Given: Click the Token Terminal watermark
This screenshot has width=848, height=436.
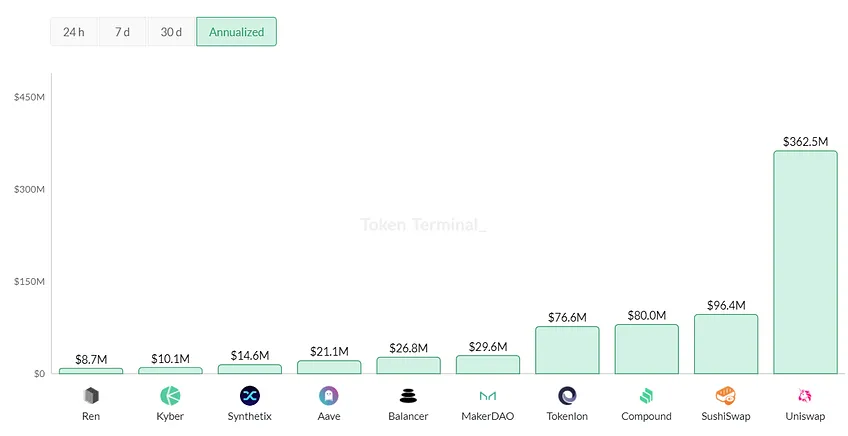Looking at the screenshot, I should point(423,224).
